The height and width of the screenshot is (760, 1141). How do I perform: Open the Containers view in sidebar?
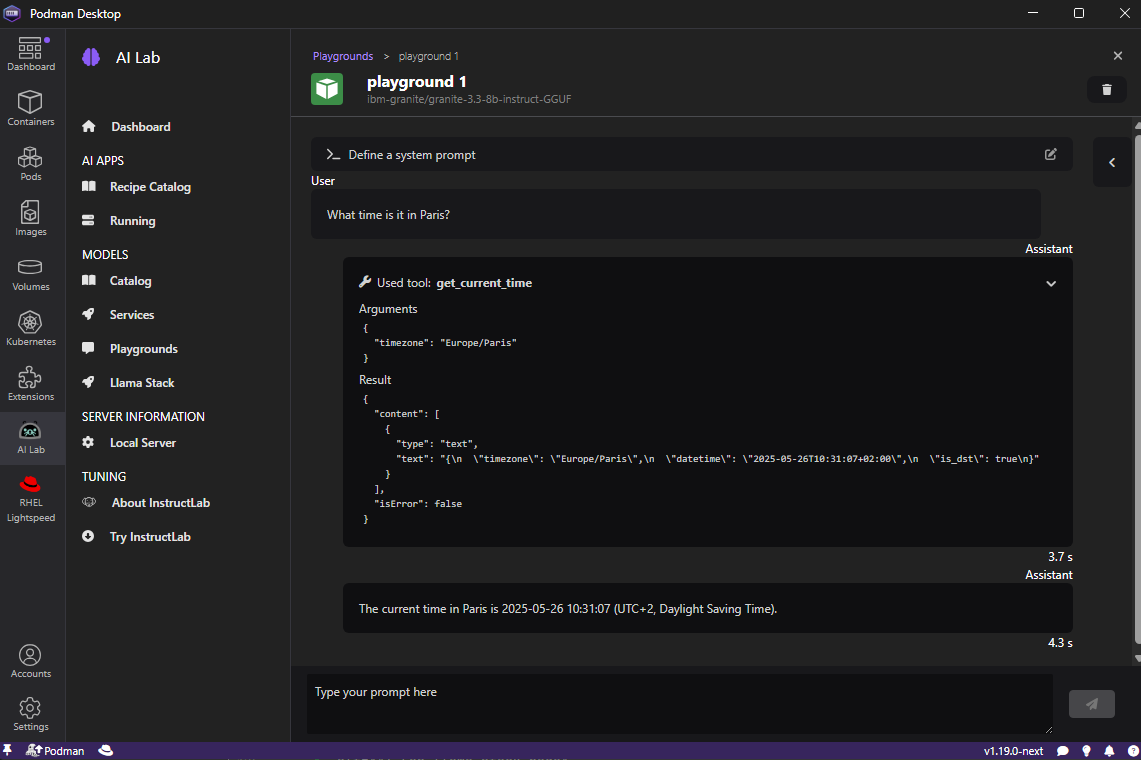point(30,109)
